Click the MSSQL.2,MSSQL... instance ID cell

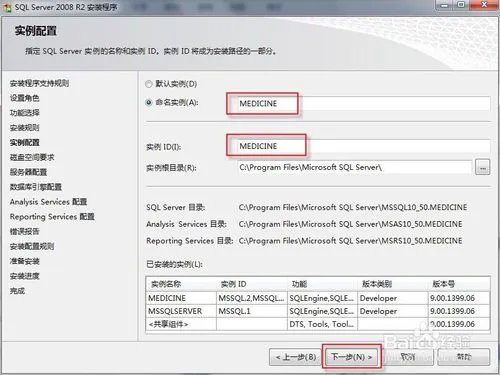[x=252, y=298]
